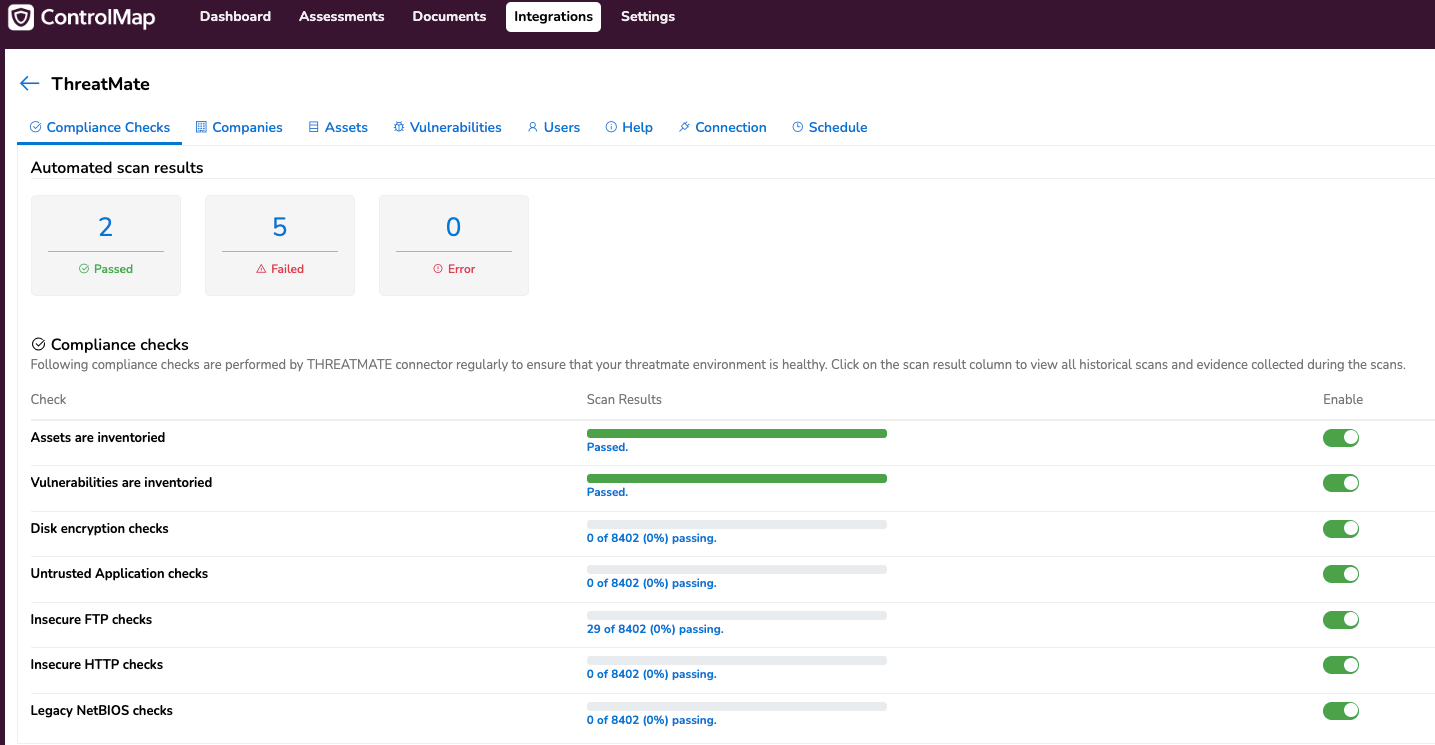This screenshot has height=745, width=1435.
Task: Toggle off Untrusted Application checks
Action: [1341, 574]
